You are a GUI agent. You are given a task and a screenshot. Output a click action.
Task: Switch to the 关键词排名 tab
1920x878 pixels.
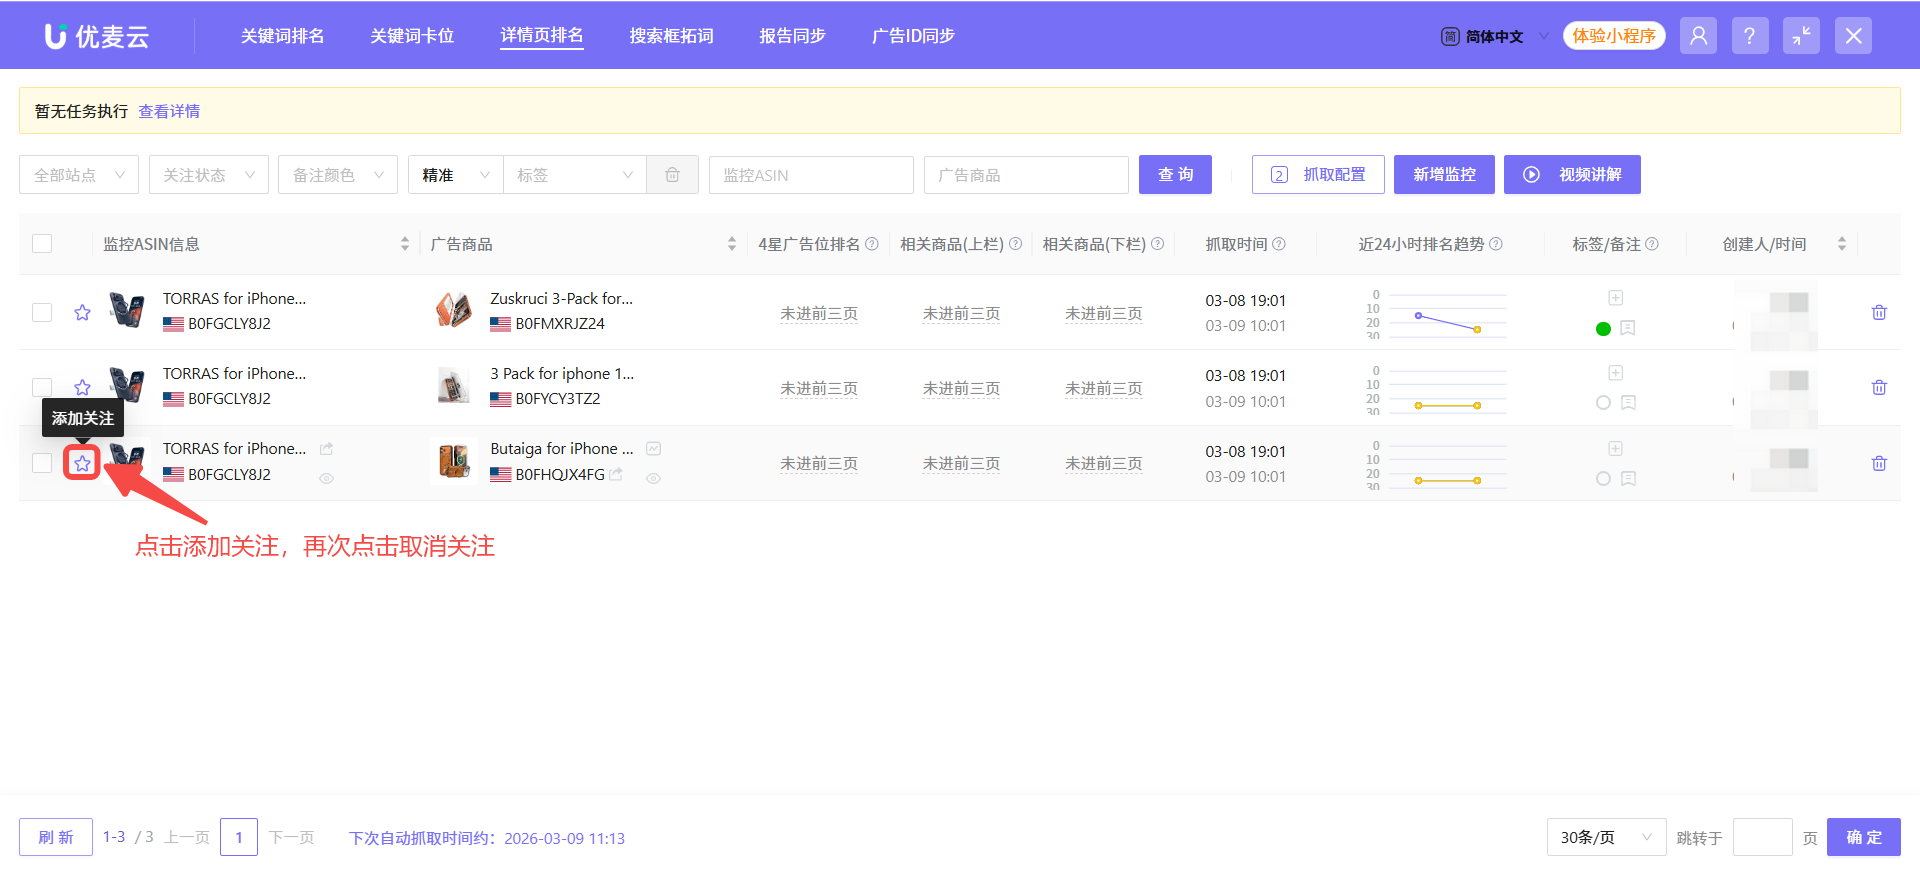click(x=282, y=36)
